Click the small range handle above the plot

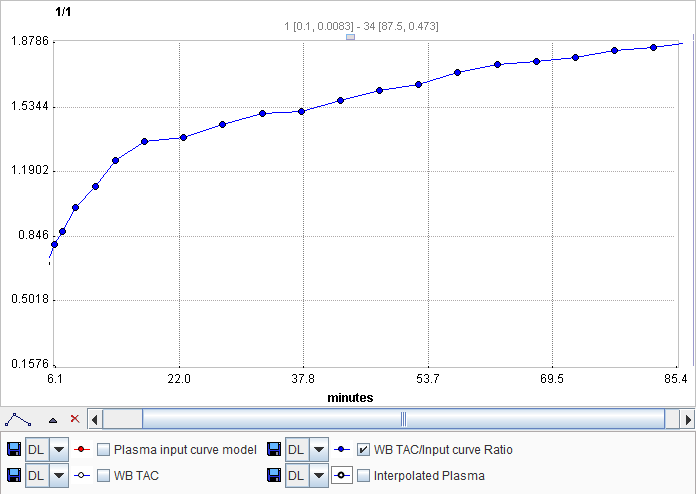350,37
